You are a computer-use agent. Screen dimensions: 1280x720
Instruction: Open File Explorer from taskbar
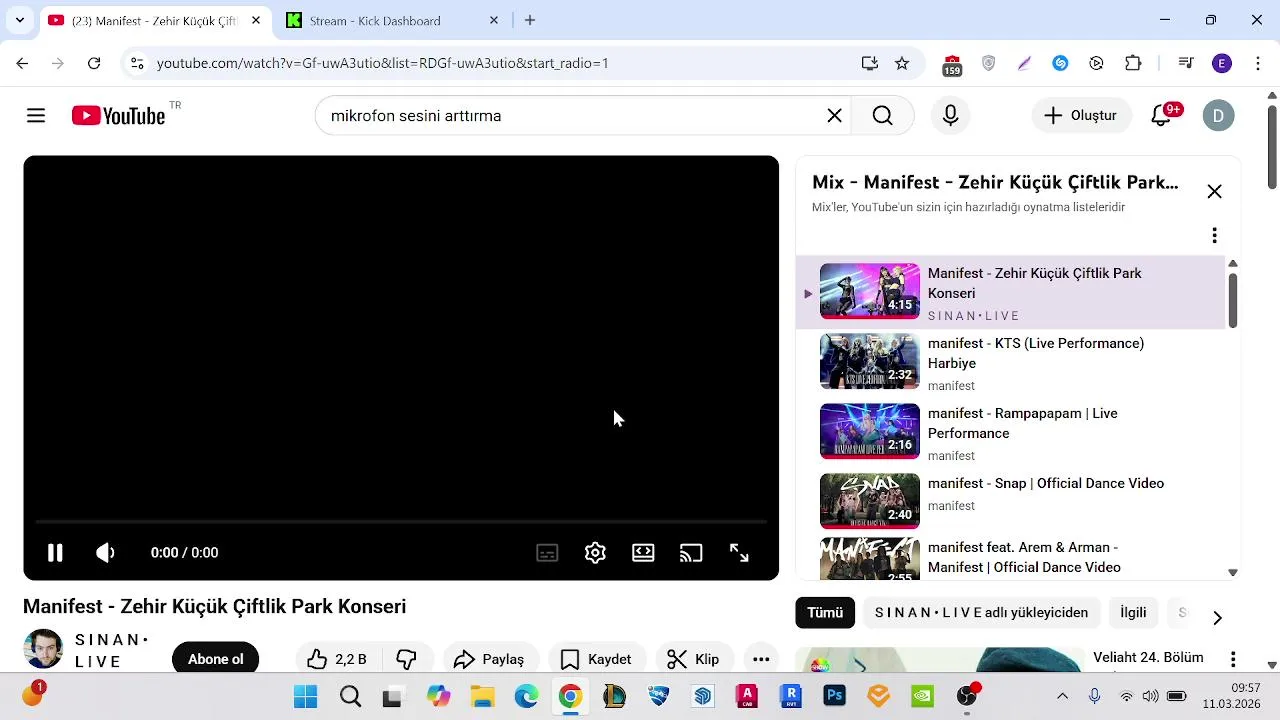click(482, 696)
